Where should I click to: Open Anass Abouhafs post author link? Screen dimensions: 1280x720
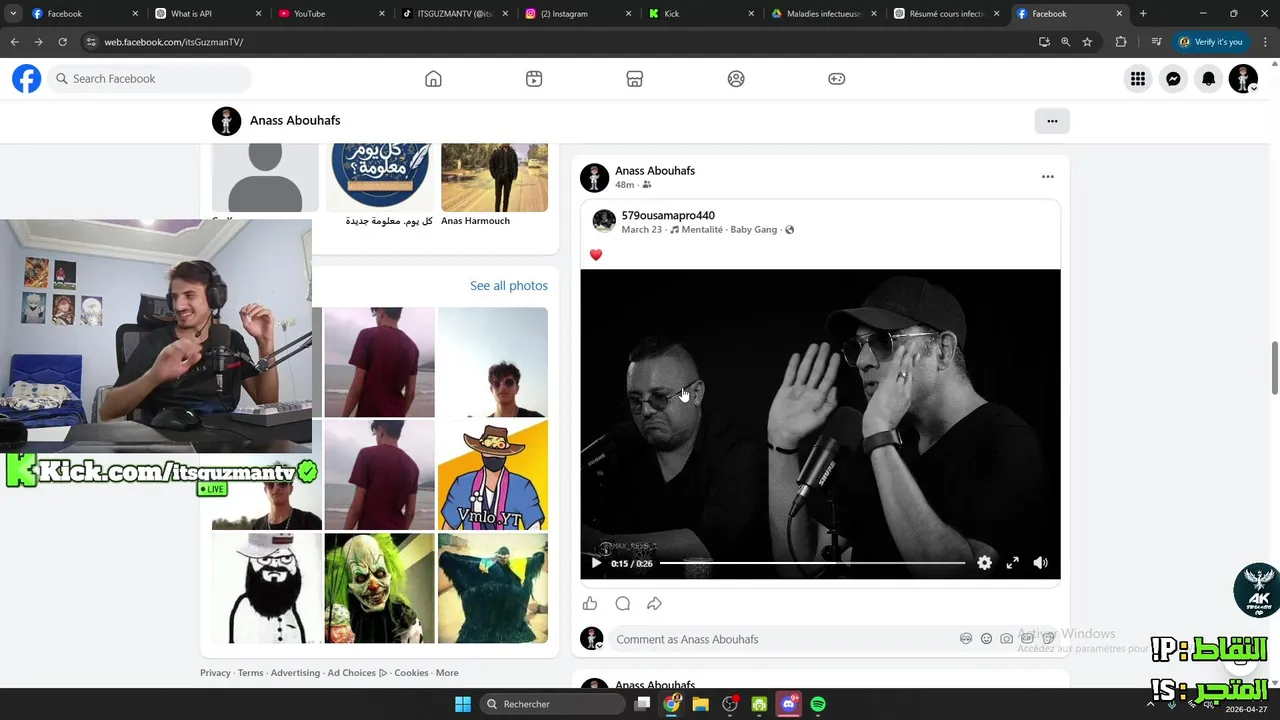pyautogui.click(x=655, y=171)
